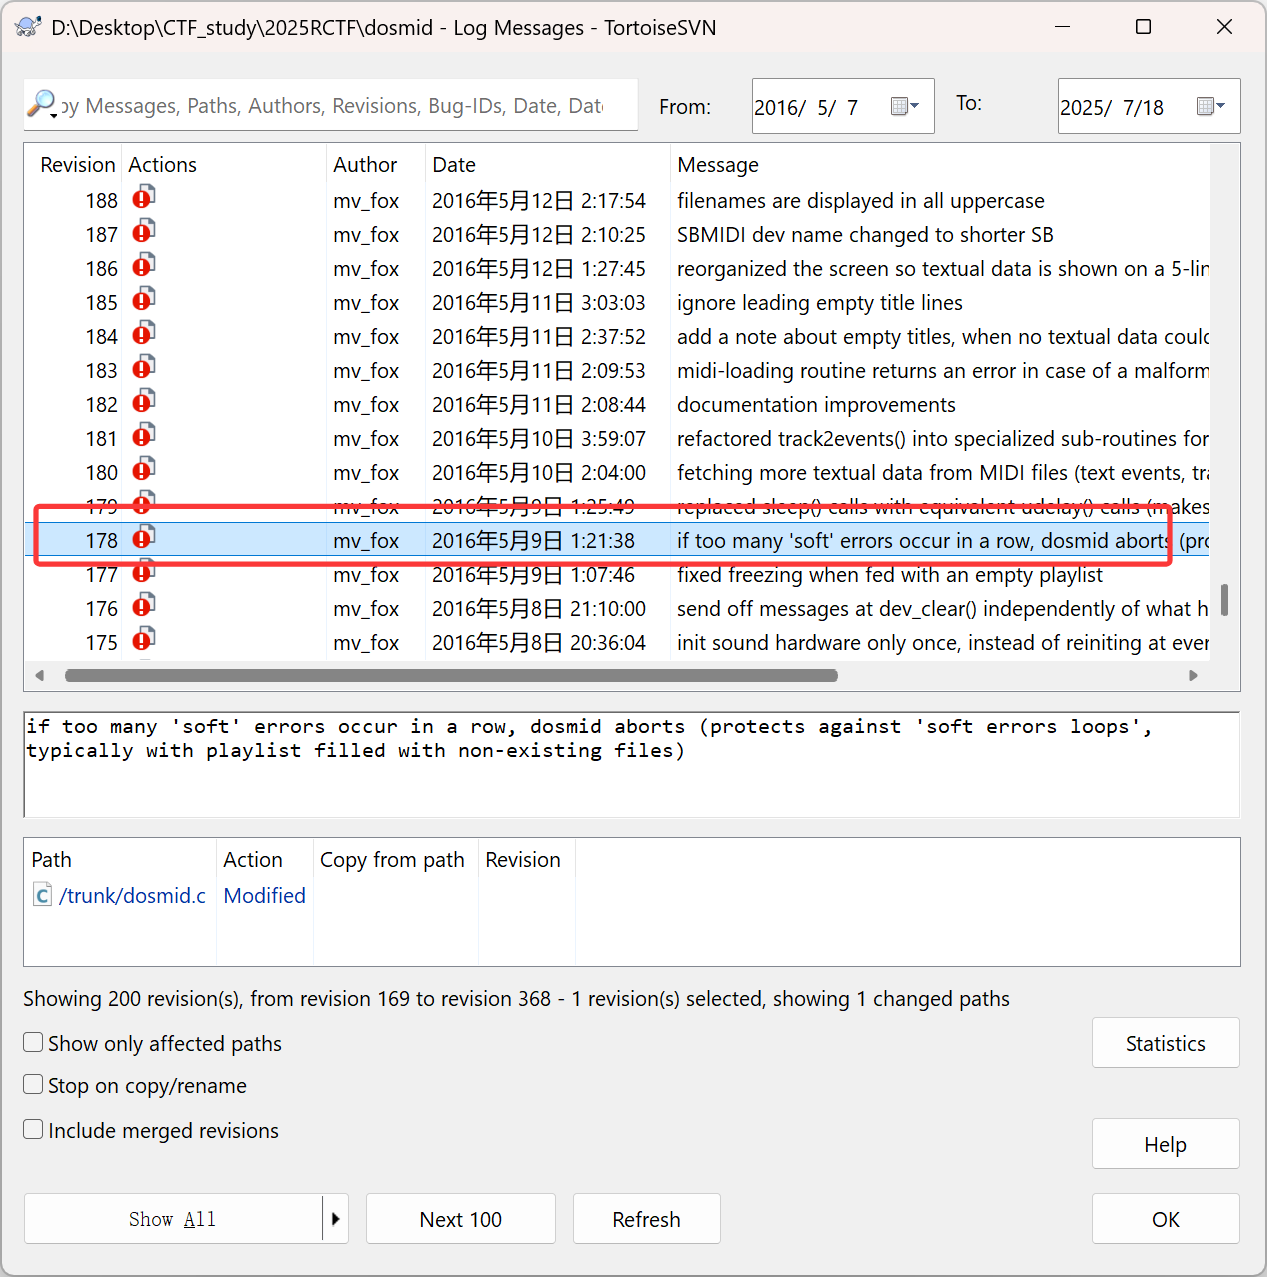This screenshot has width=1267, height=1277.
Task: Click modified action icon for revision 176
Action: point(144,605)
